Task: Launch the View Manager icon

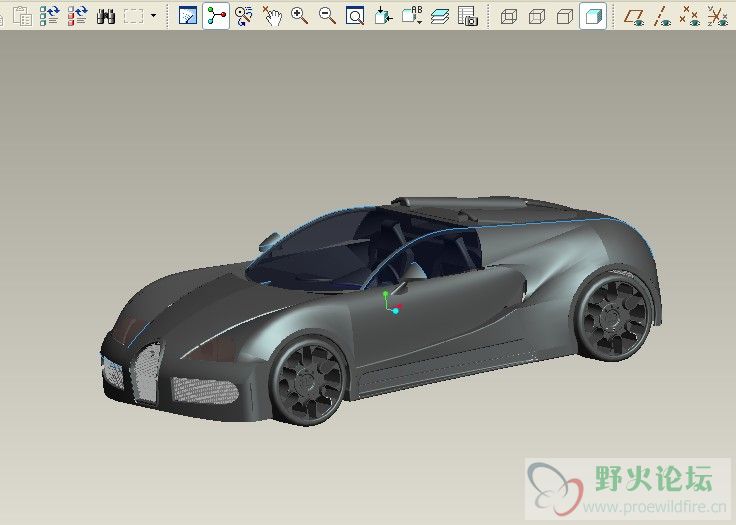Action: tap(468, 16)
